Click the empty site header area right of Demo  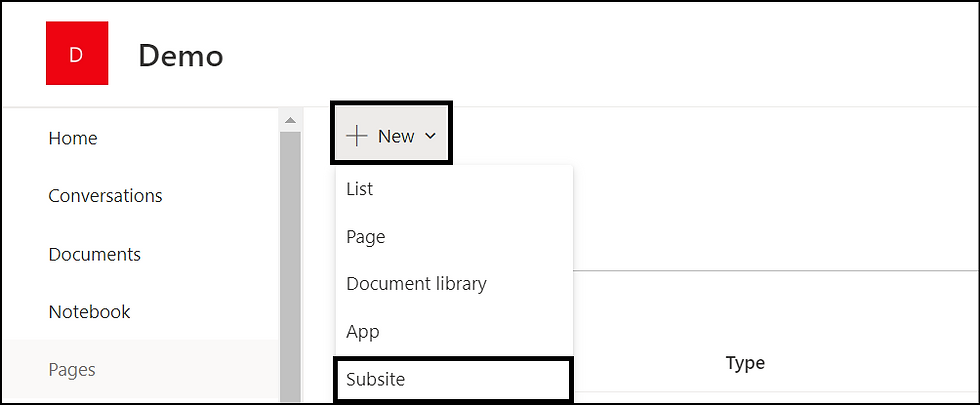coord(600,55)
